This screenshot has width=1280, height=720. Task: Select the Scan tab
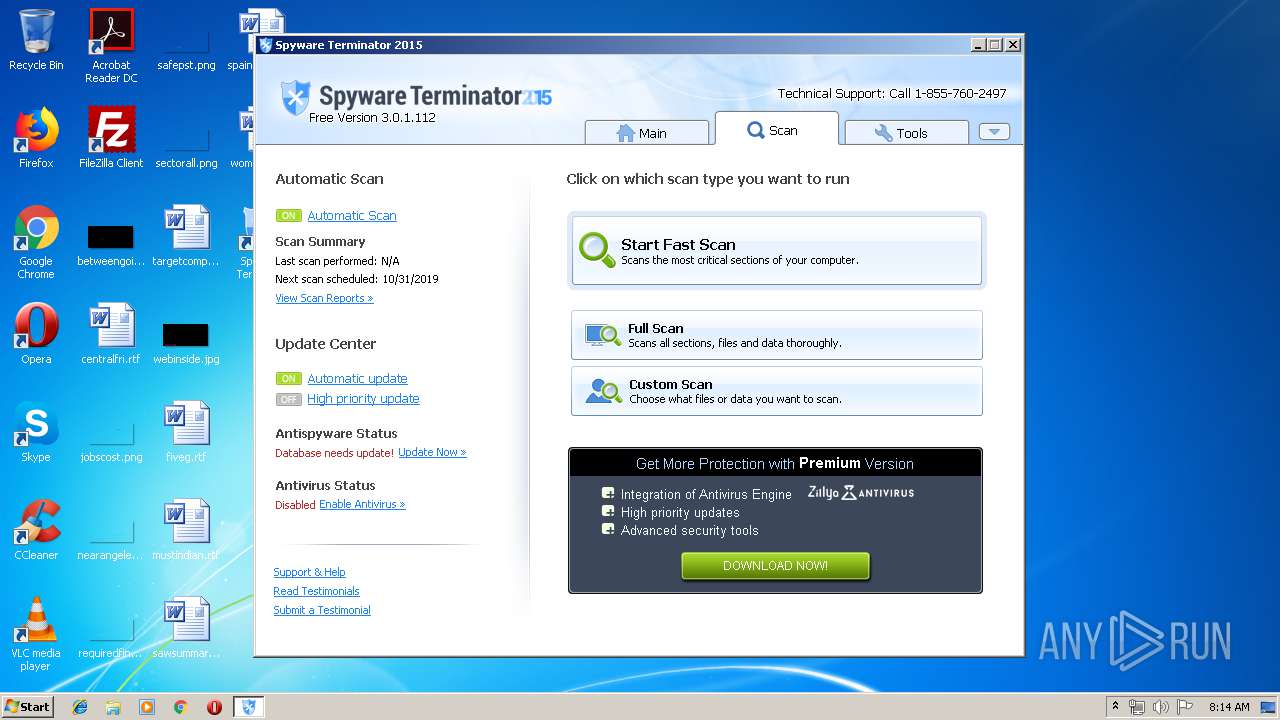tap(776, 130)
